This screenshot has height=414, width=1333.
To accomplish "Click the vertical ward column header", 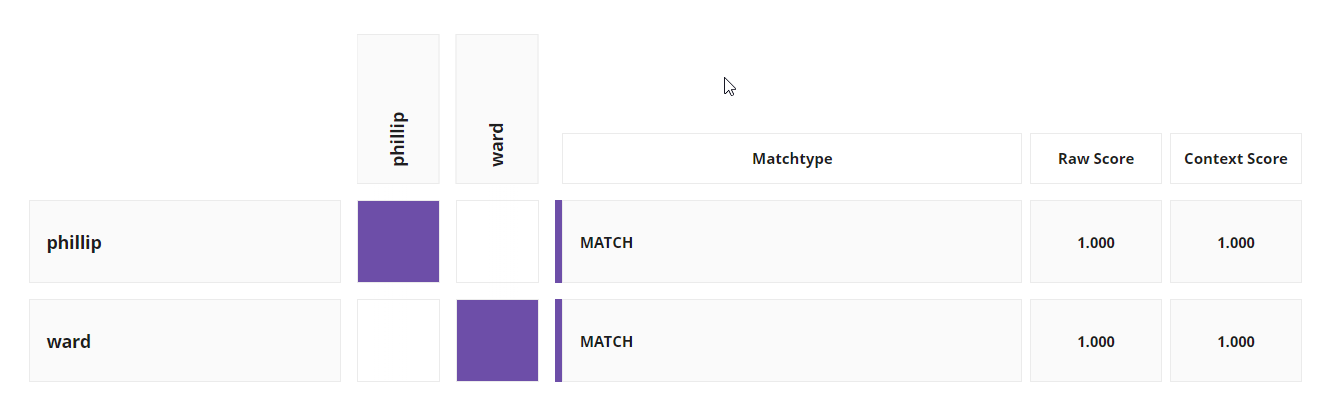I will tap(497, 109).
